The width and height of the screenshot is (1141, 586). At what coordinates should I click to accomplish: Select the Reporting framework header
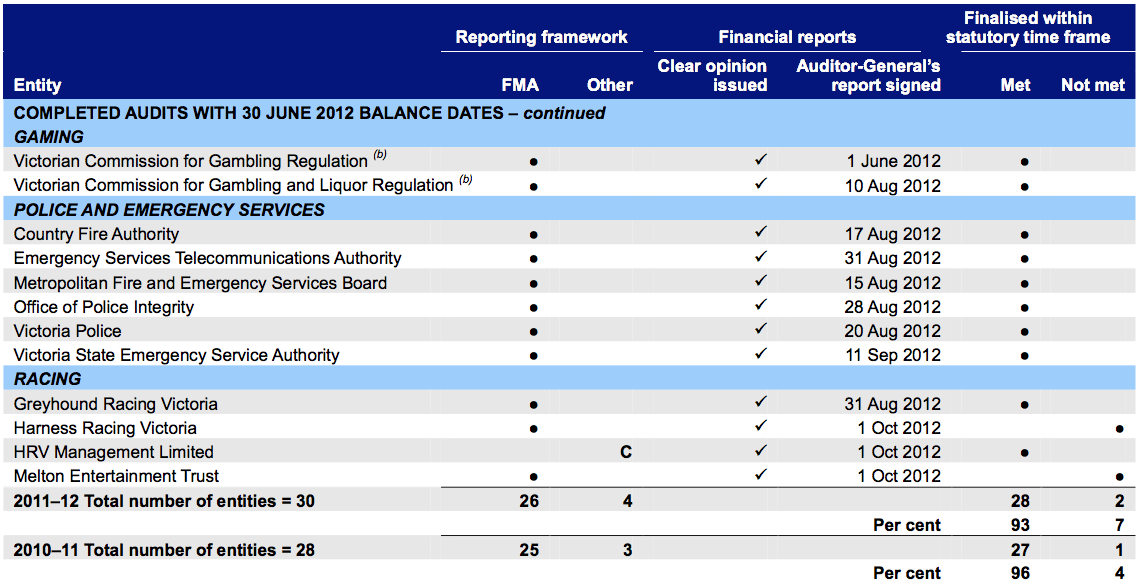point(541,37)
